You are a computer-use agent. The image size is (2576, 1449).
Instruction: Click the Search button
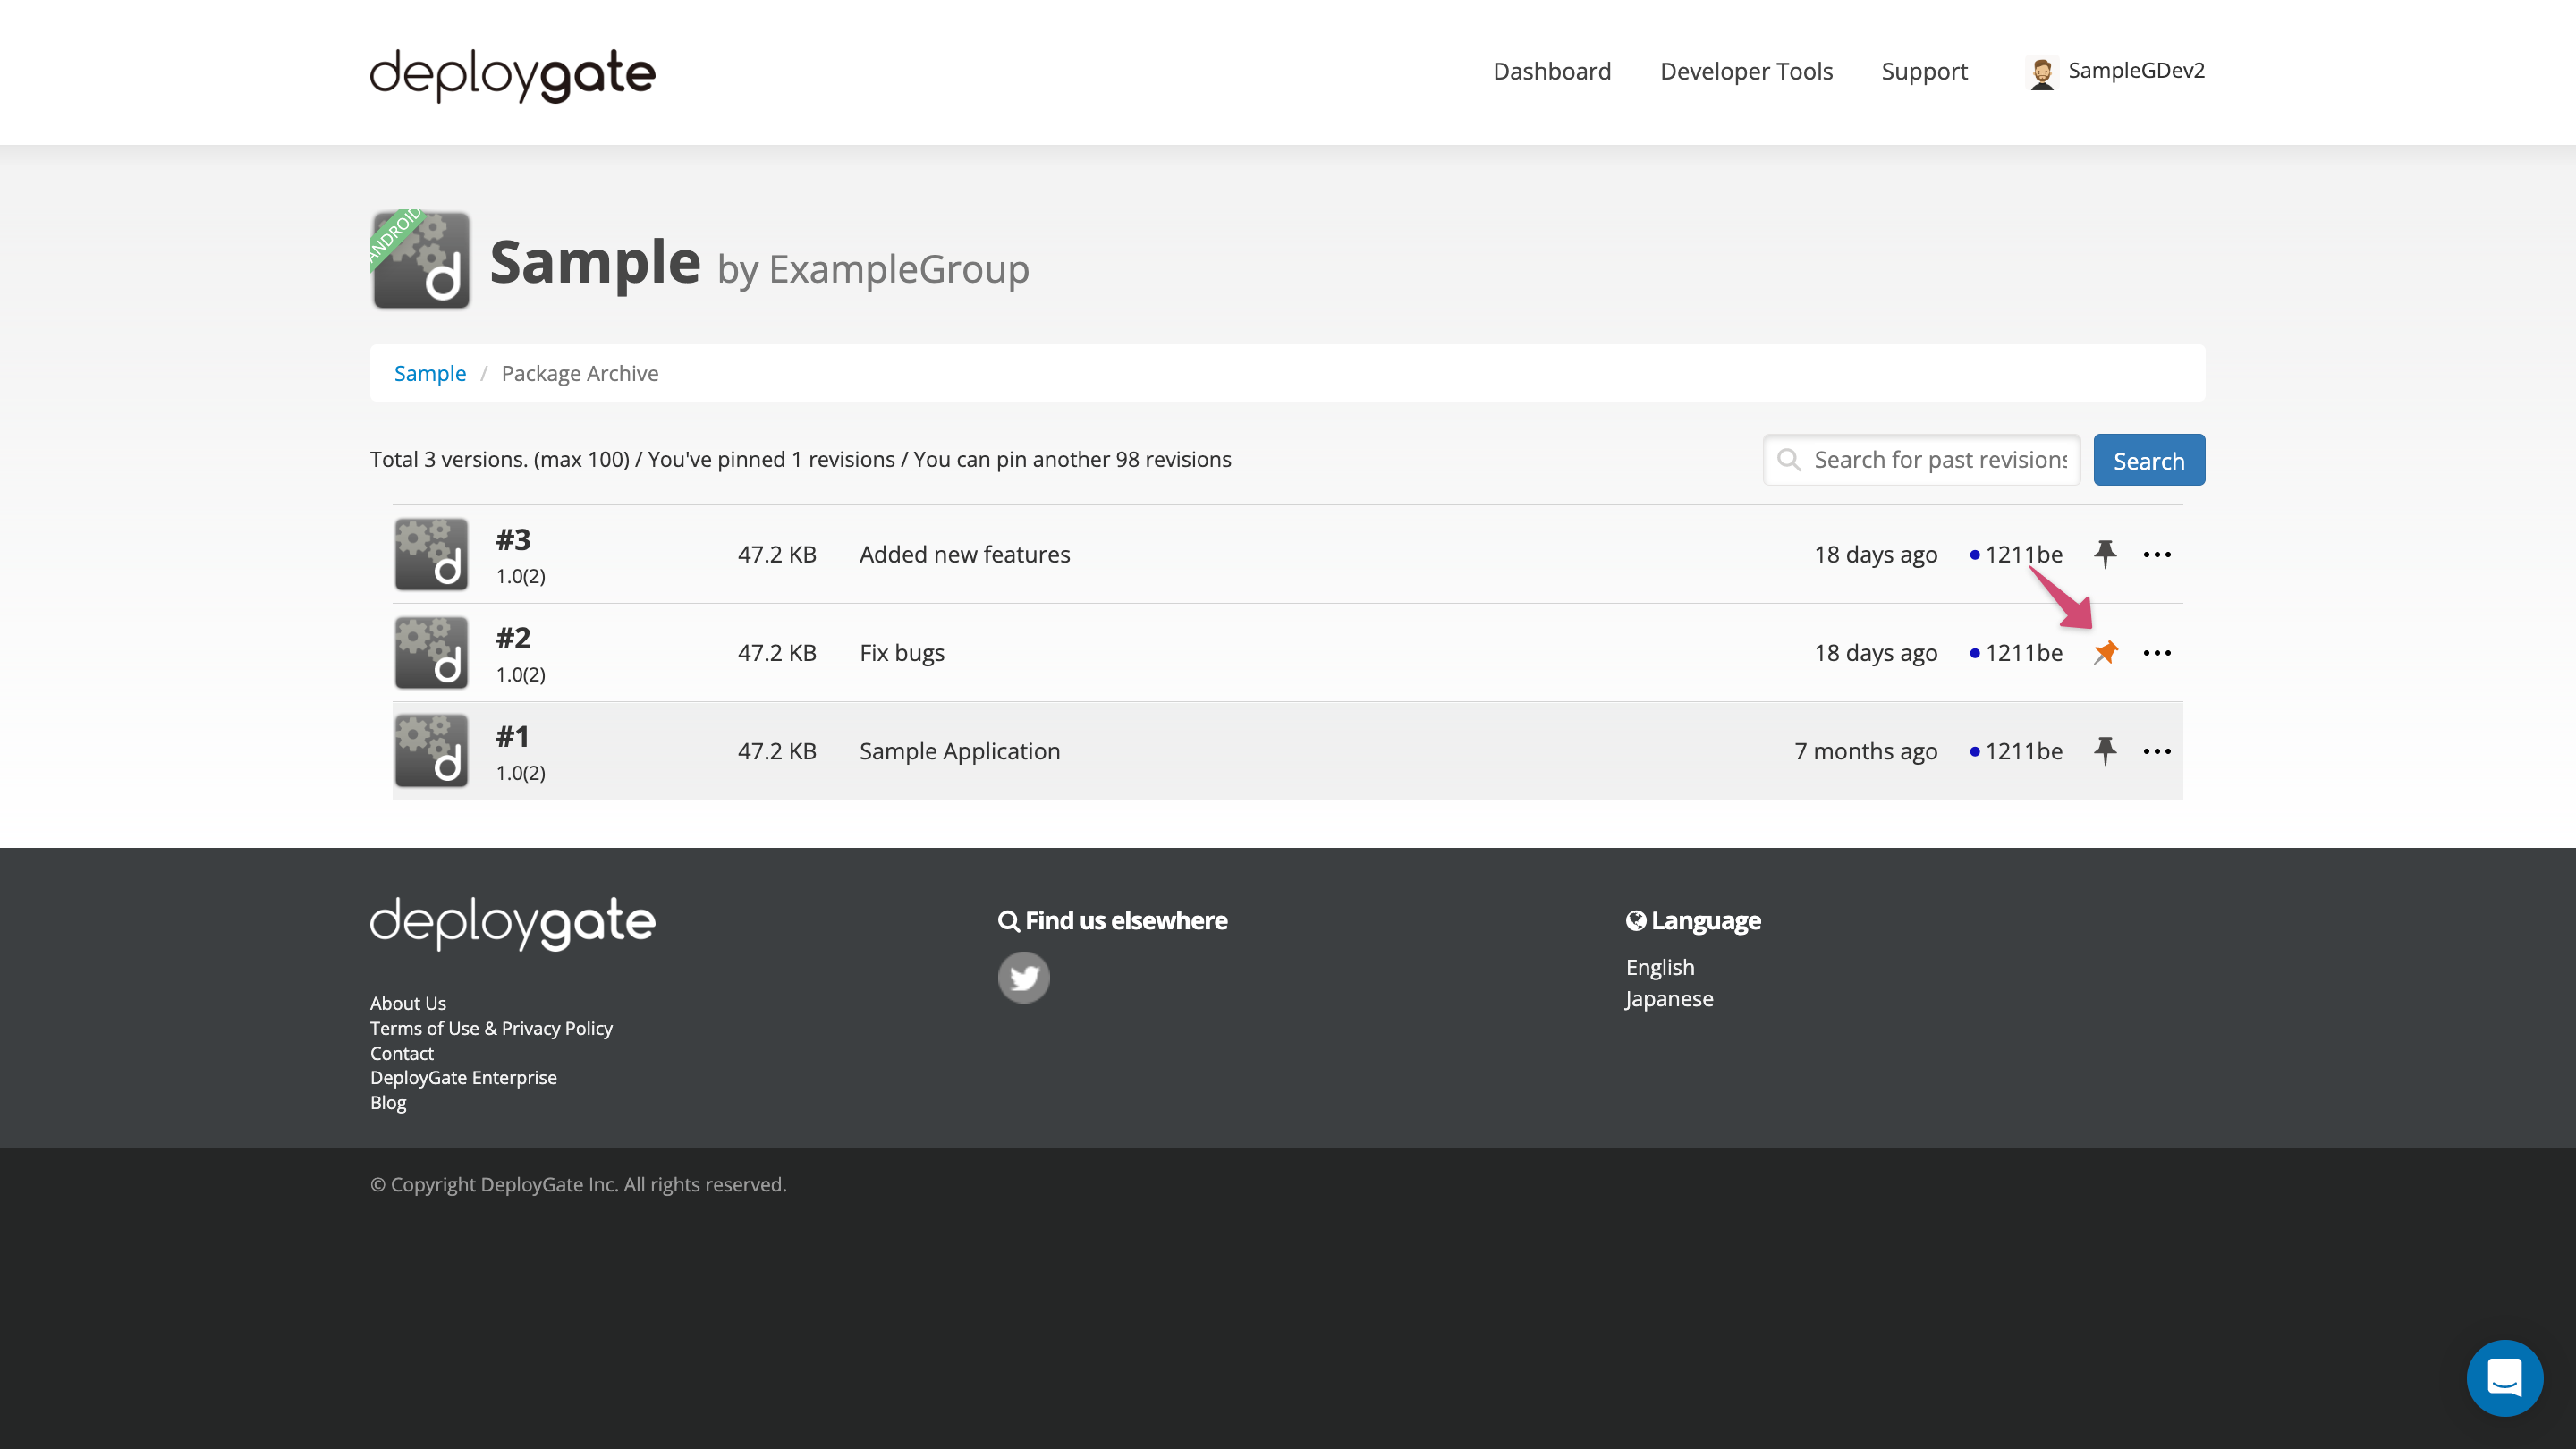coord(2148,460)
